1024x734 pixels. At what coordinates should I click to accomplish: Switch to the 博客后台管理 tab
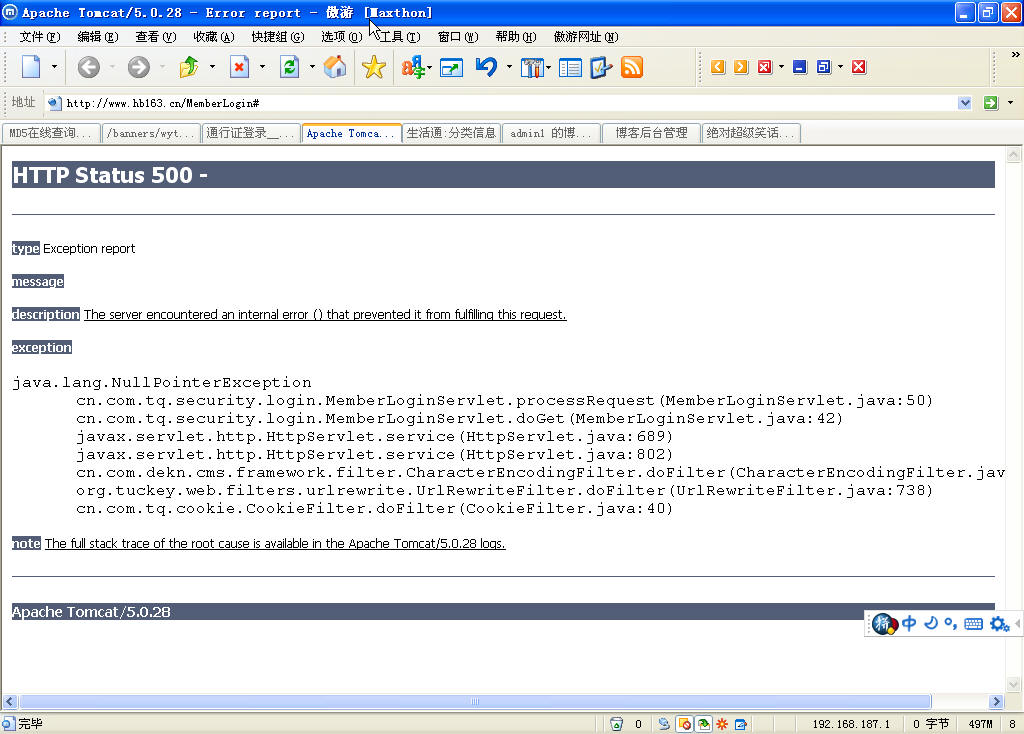(x=651, y=133)
